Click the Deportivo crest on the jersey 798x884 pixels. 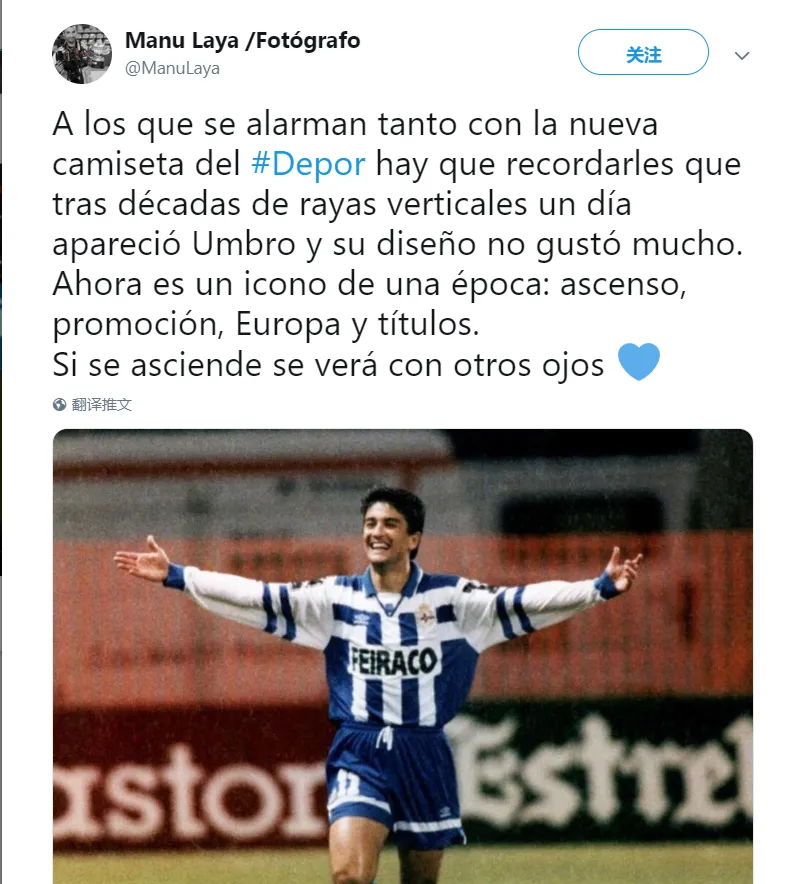coord(425,616)
